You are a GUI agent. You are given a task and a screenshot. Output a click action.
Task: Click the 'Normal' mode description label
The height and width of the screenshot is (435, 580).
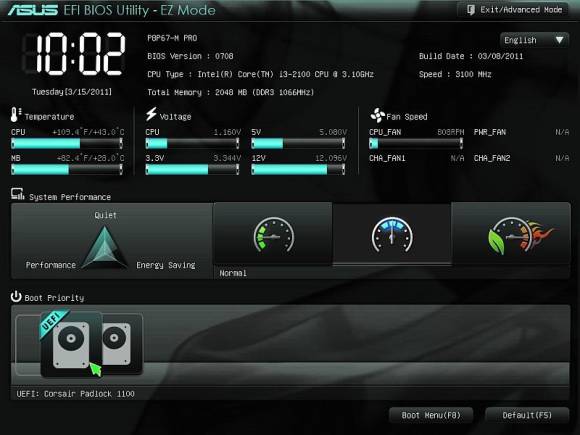click(233, 273)
